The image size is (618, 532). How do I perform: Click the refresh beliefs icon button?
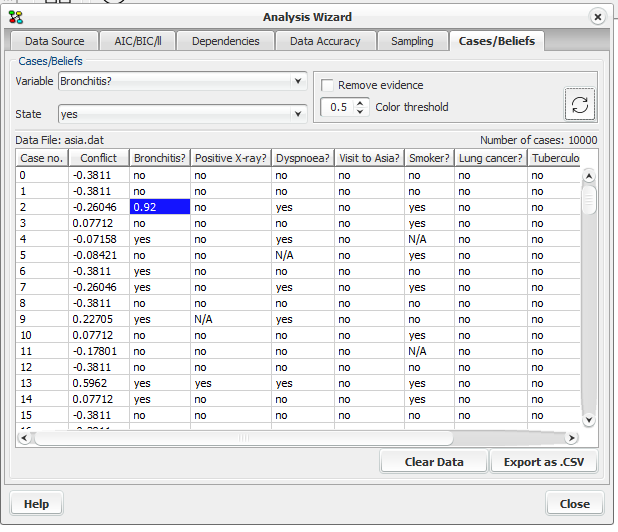(x=579, y=104)
